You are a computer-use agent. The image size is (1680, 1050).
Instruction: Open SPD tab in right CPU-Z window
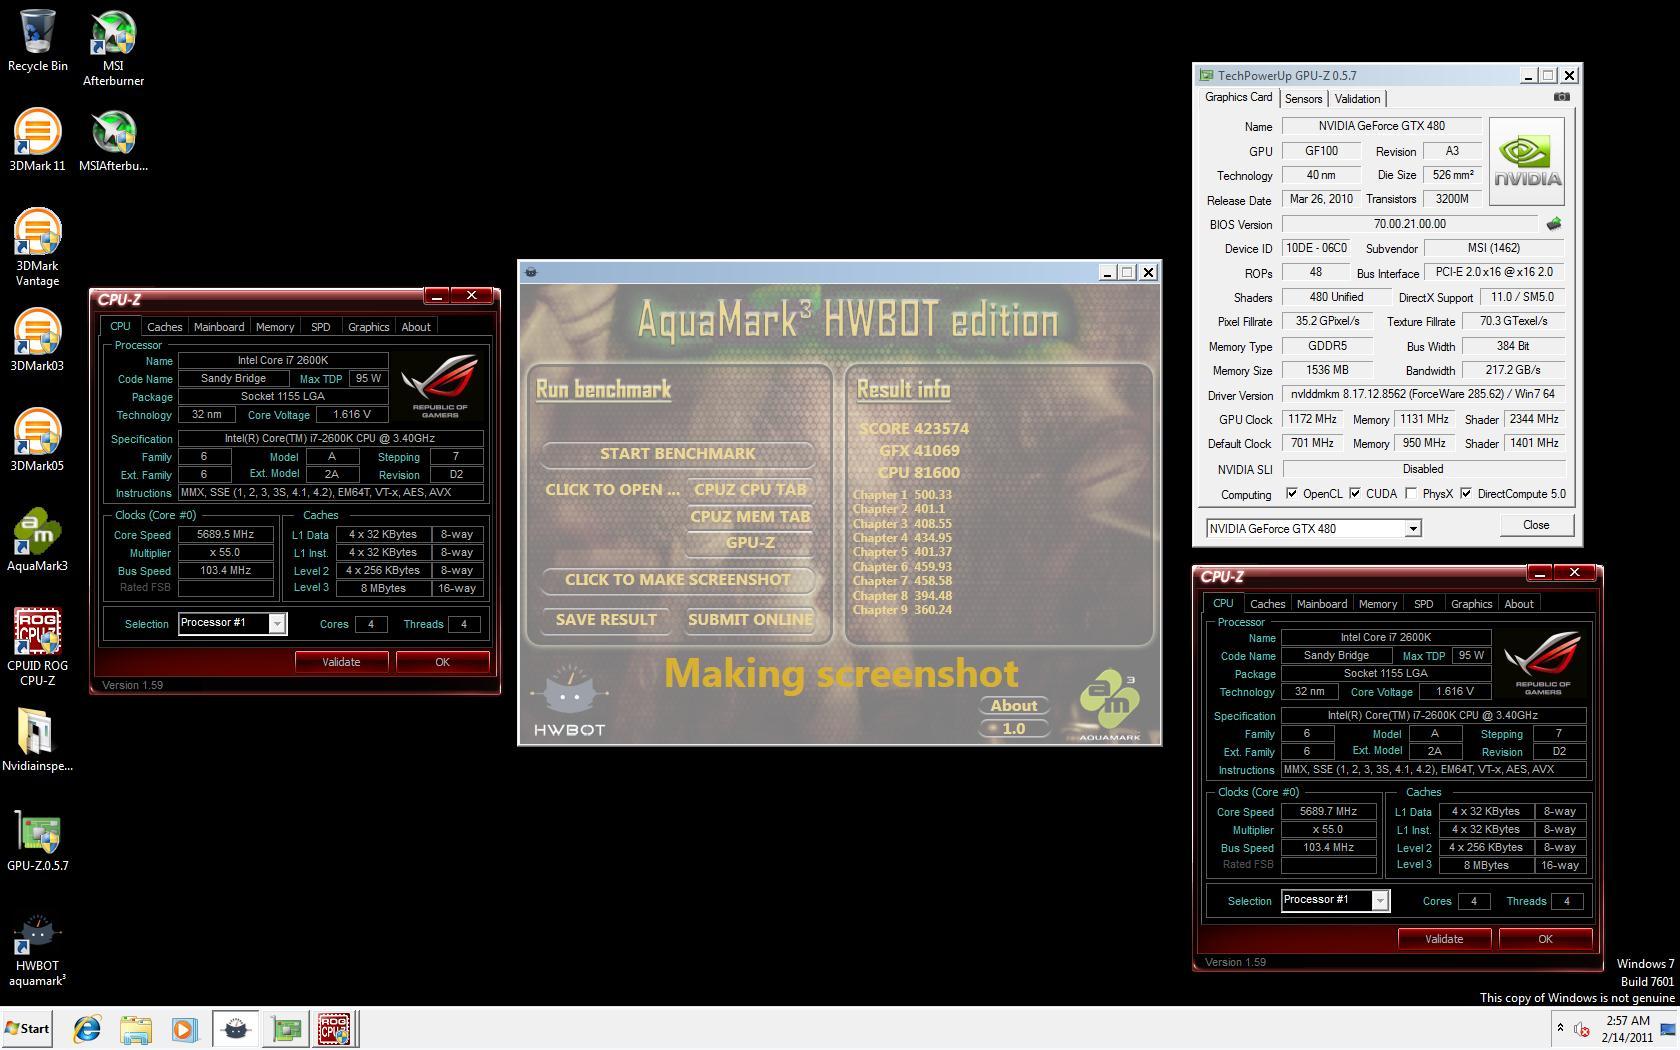coord(1423,604)
